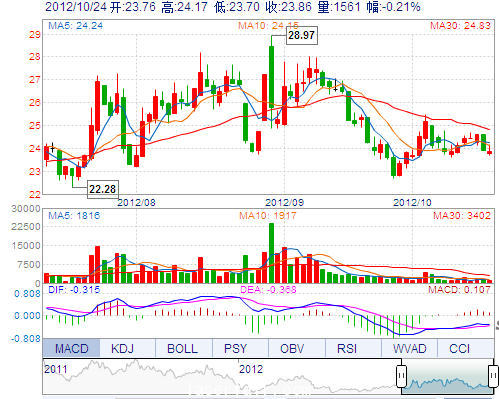Click the MA30: 24.83 price legend
This screenshot has width=499, height=399.
click(x=460, y=26)
